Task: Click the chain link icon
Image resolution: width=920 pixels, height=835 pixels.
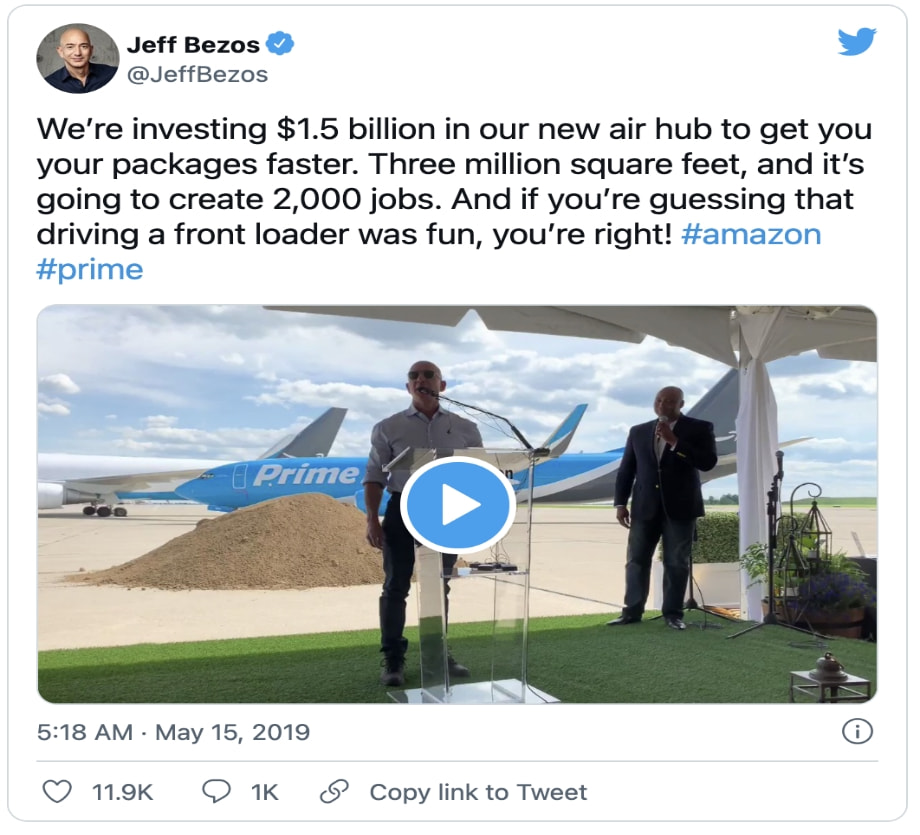Action: [334, 792]
